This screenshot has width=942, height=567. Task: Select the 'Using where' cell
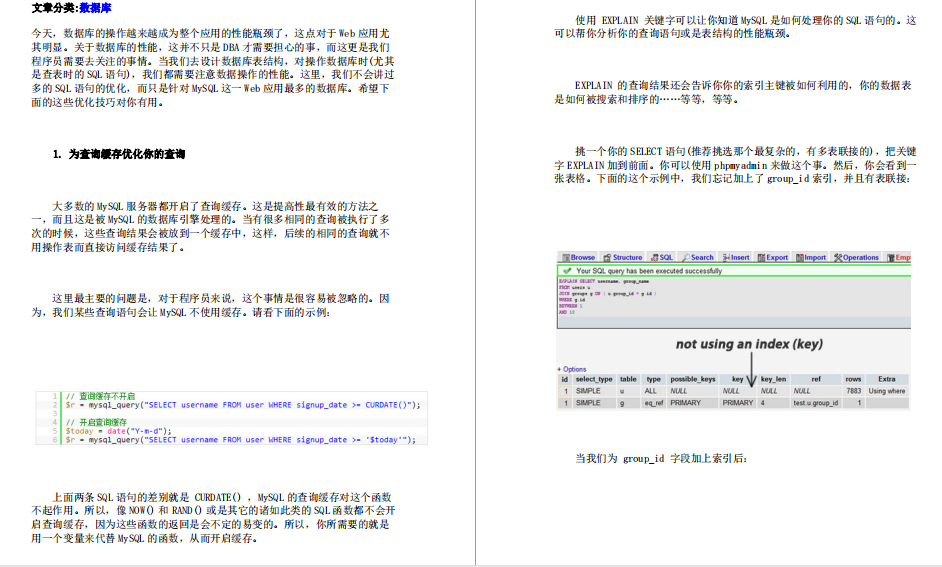tap(887, 391)
